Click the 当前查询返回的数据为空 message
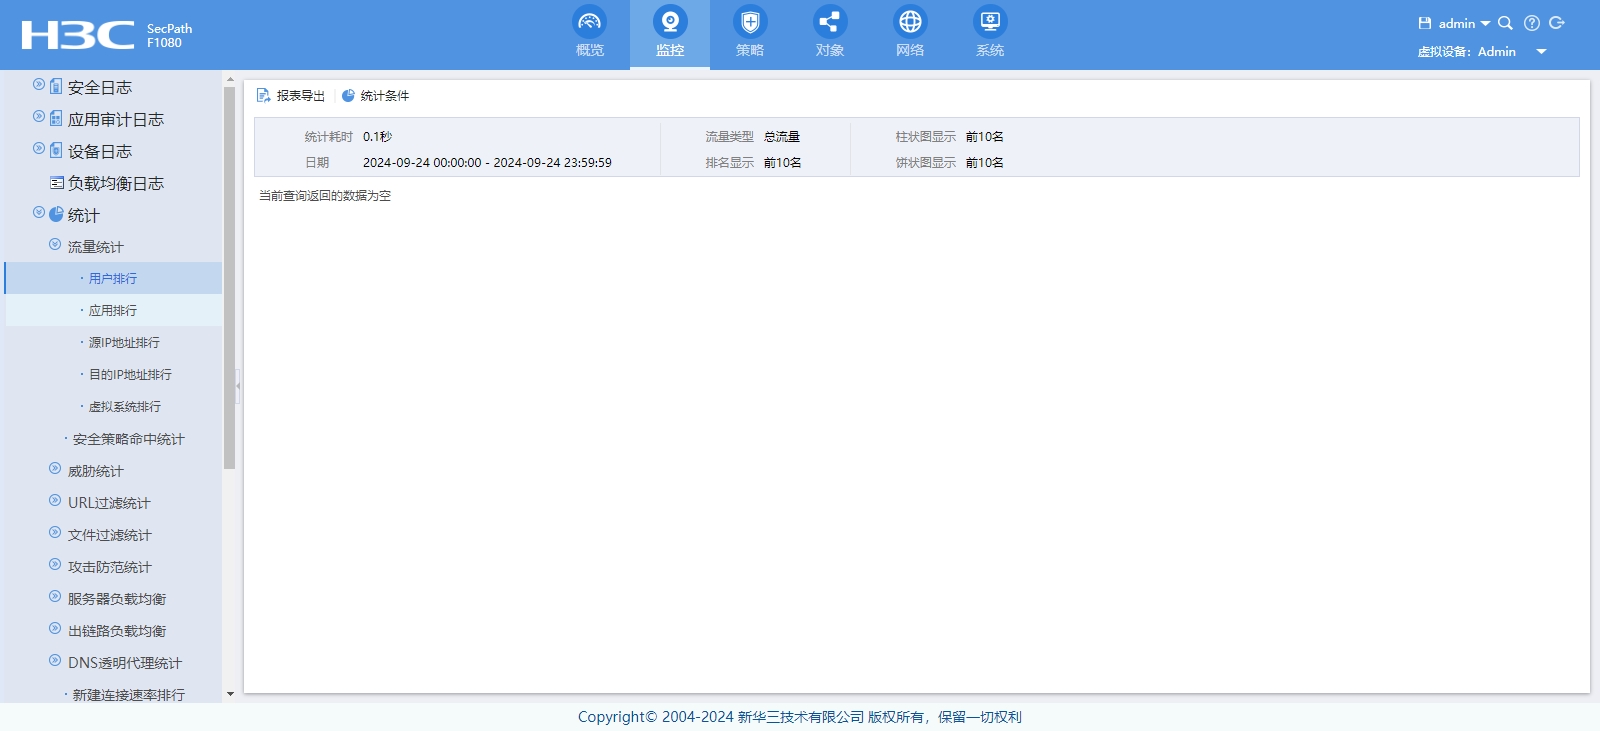 [x=325, y=196]
